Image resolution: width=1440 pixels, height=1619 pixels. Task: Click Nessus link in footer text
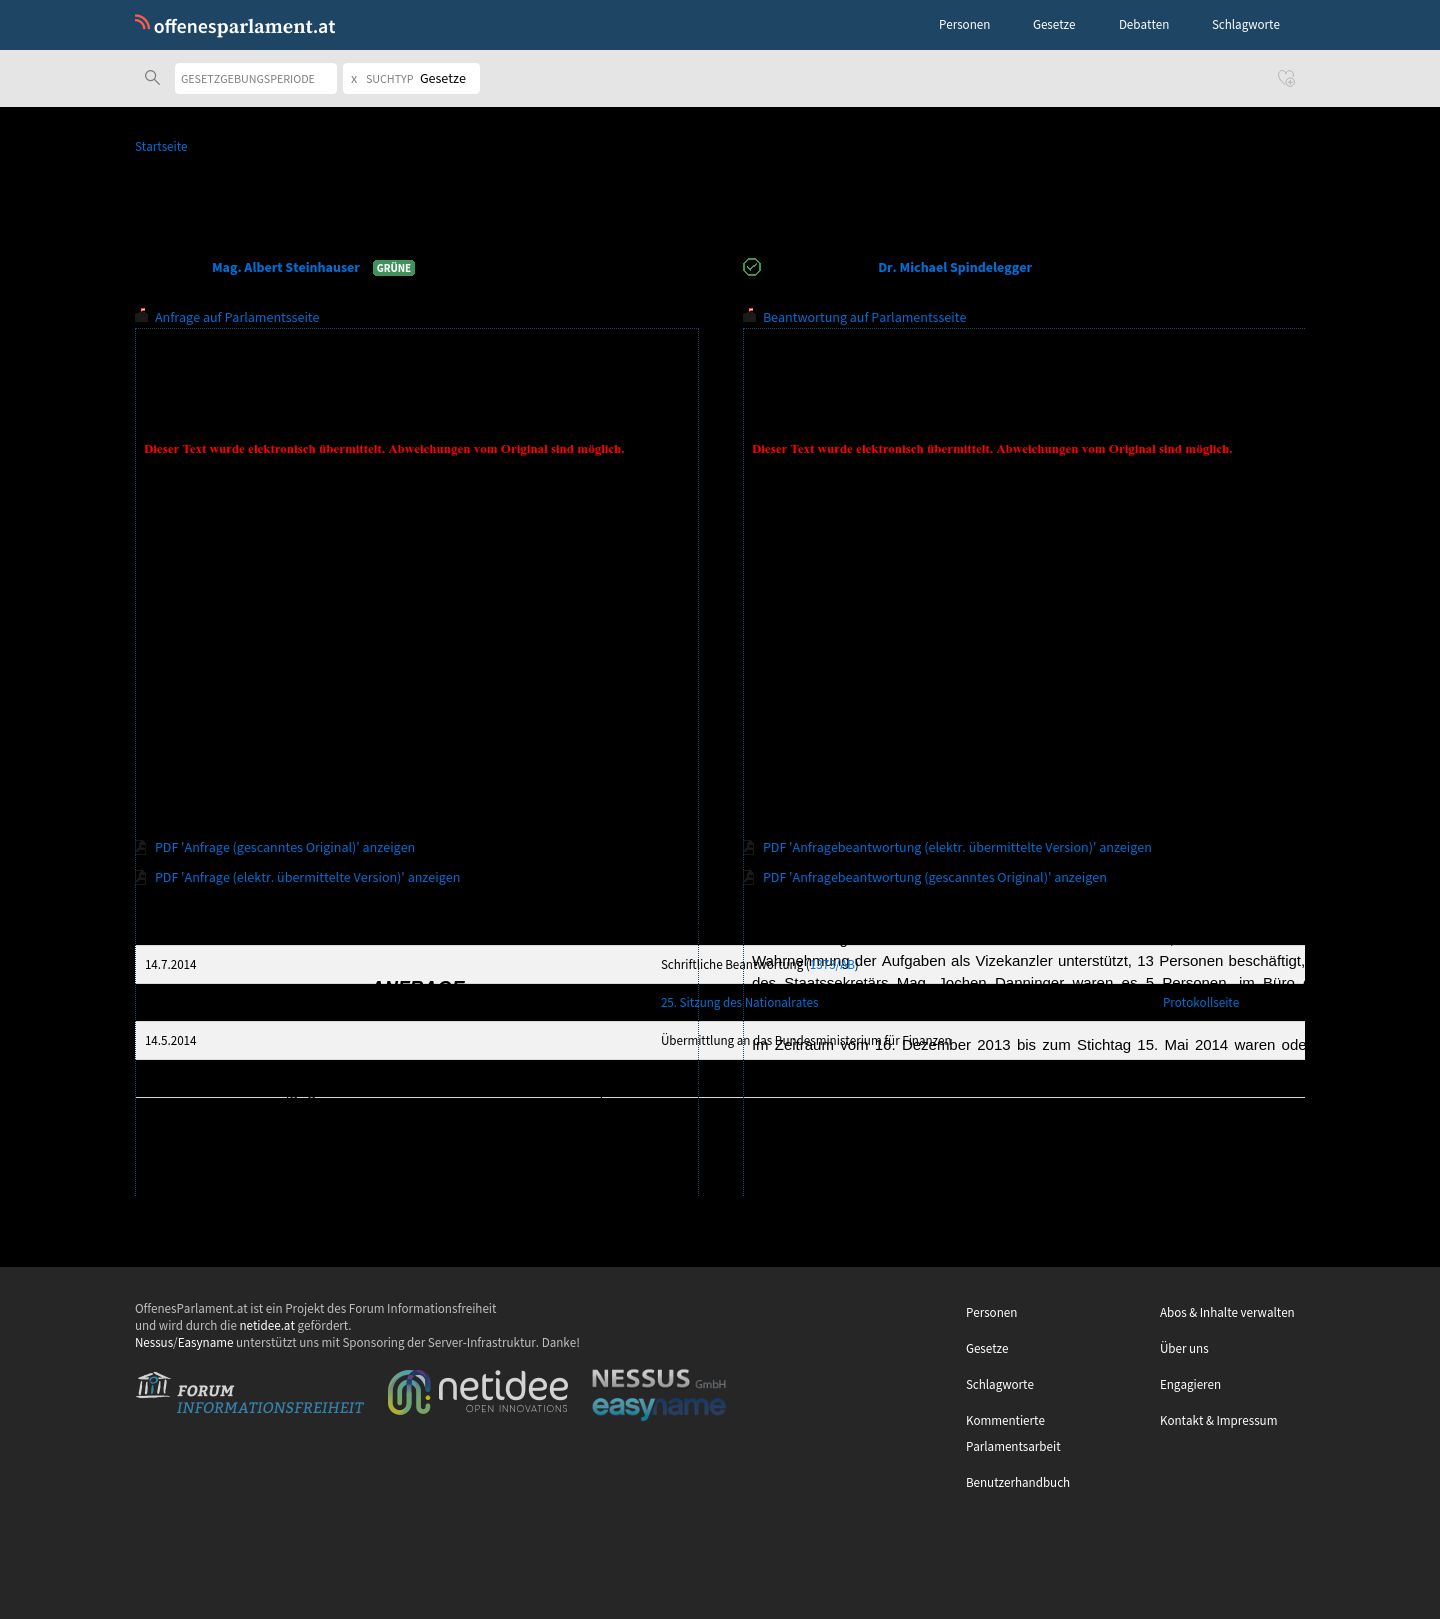(154, 1342)
